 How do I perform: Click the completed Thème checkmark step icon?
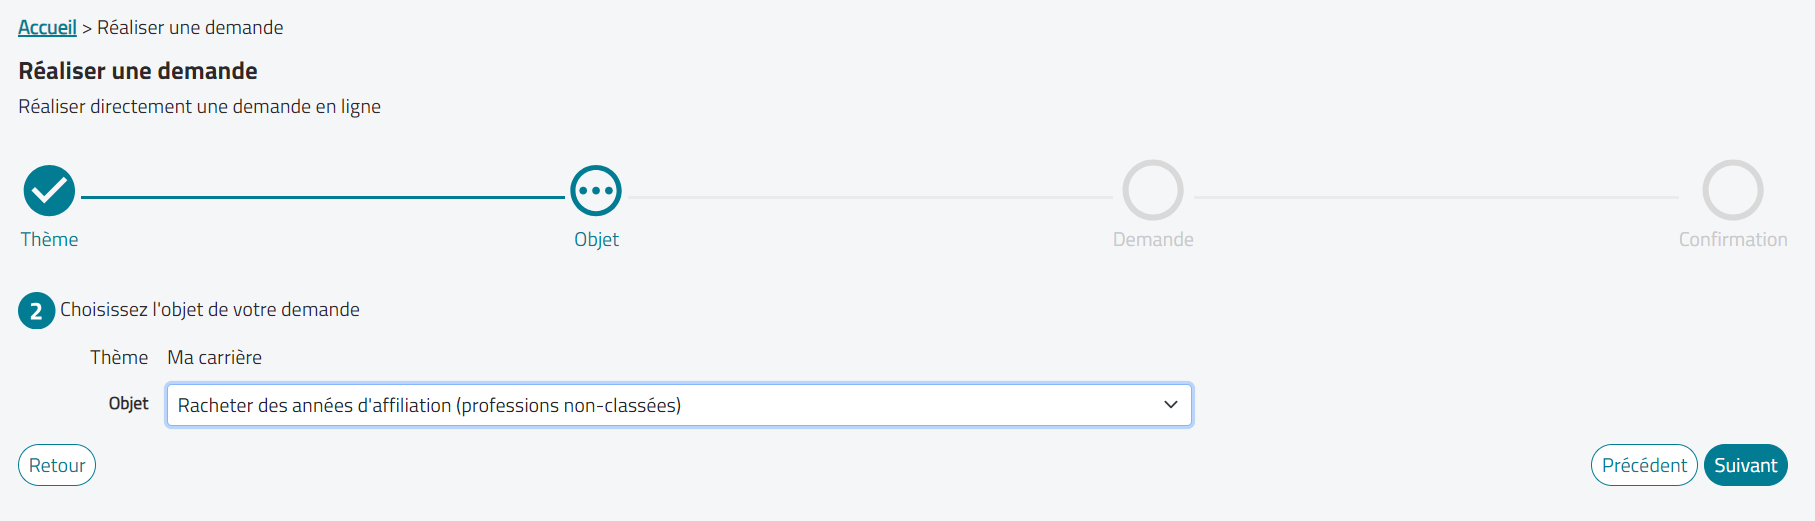pyautogui.click(x=49, y=190)
